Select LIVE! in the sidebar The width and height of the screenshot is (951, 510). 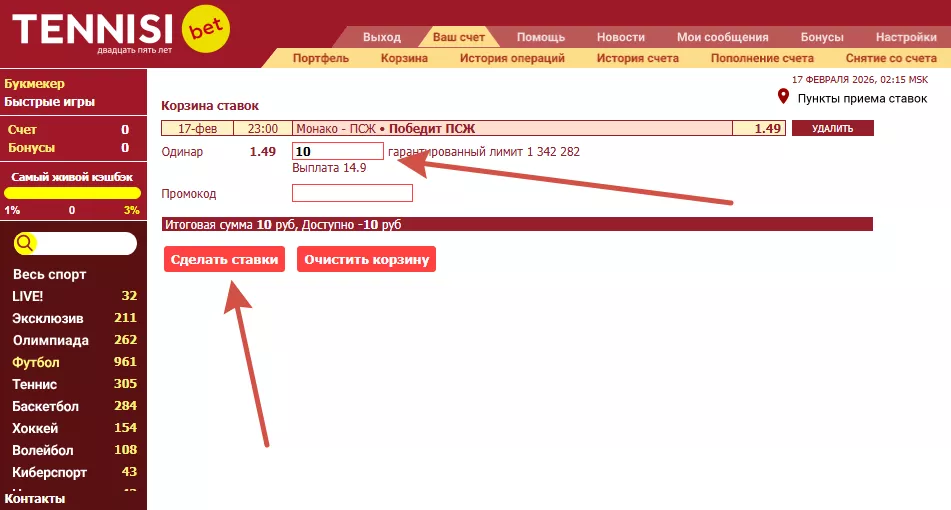click(x=28, y=296)
